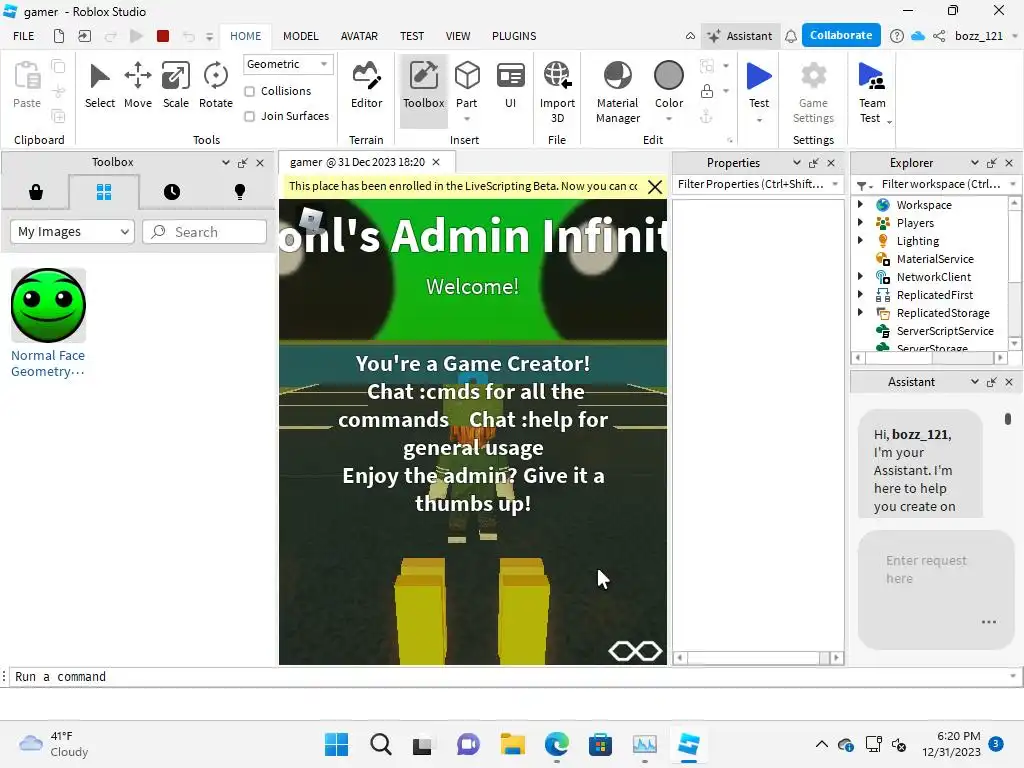Open Game Settings

click(x=813, y=91)
